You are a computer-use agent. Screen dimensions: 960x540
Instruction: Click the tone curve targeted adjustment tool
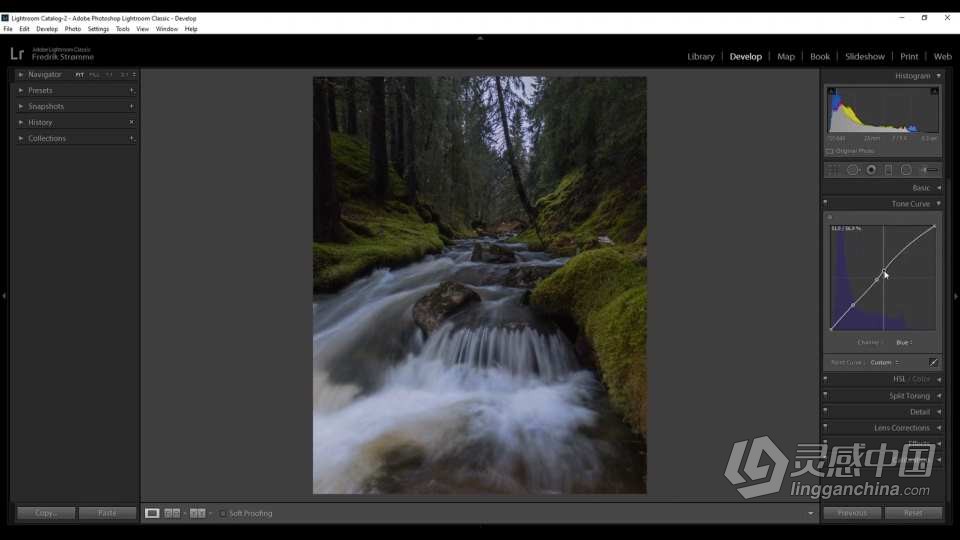pyautogui.click(x=830, y=217)
